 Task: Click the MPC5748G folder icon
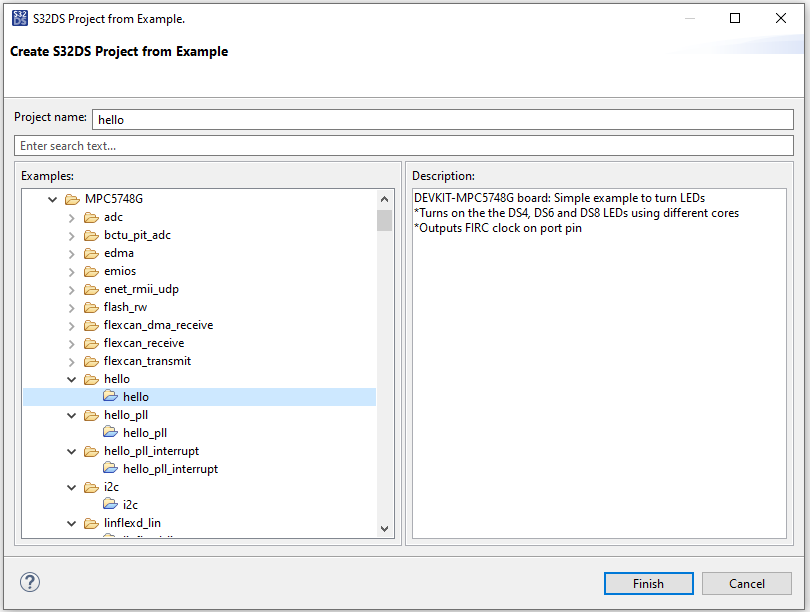tap(72, 199)
